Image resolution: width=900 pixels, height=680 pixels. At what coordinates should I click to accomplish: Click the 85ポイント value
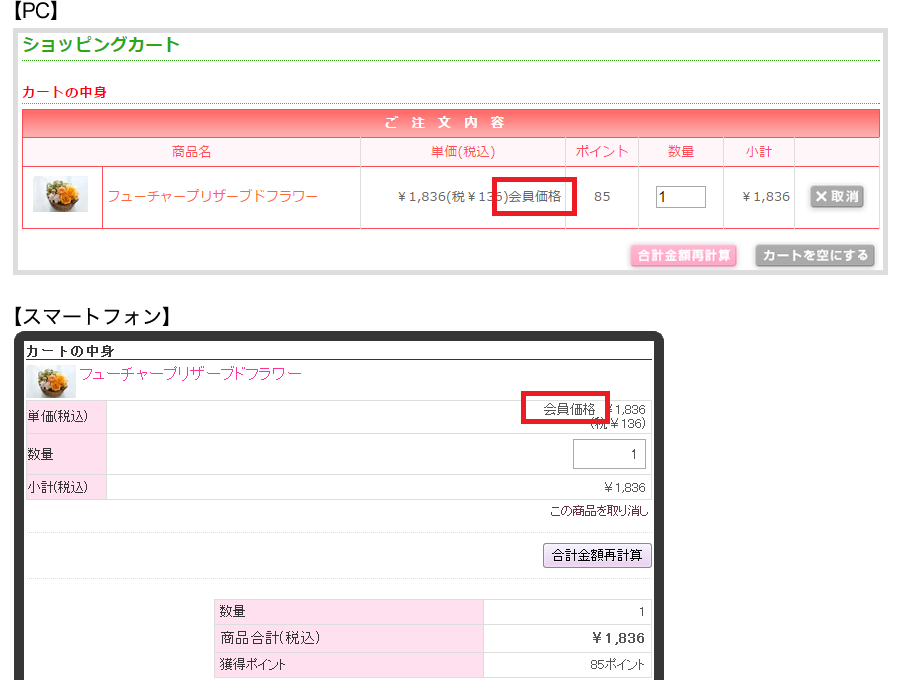(618, 665)
